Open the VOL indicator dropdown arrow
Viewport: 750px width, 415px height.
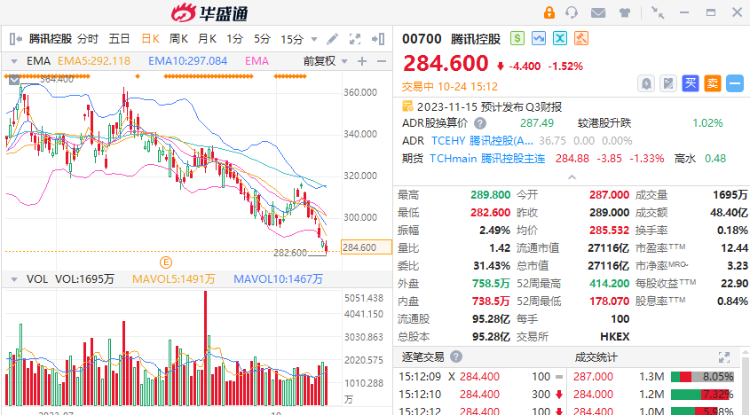click(x=14, y=279)
